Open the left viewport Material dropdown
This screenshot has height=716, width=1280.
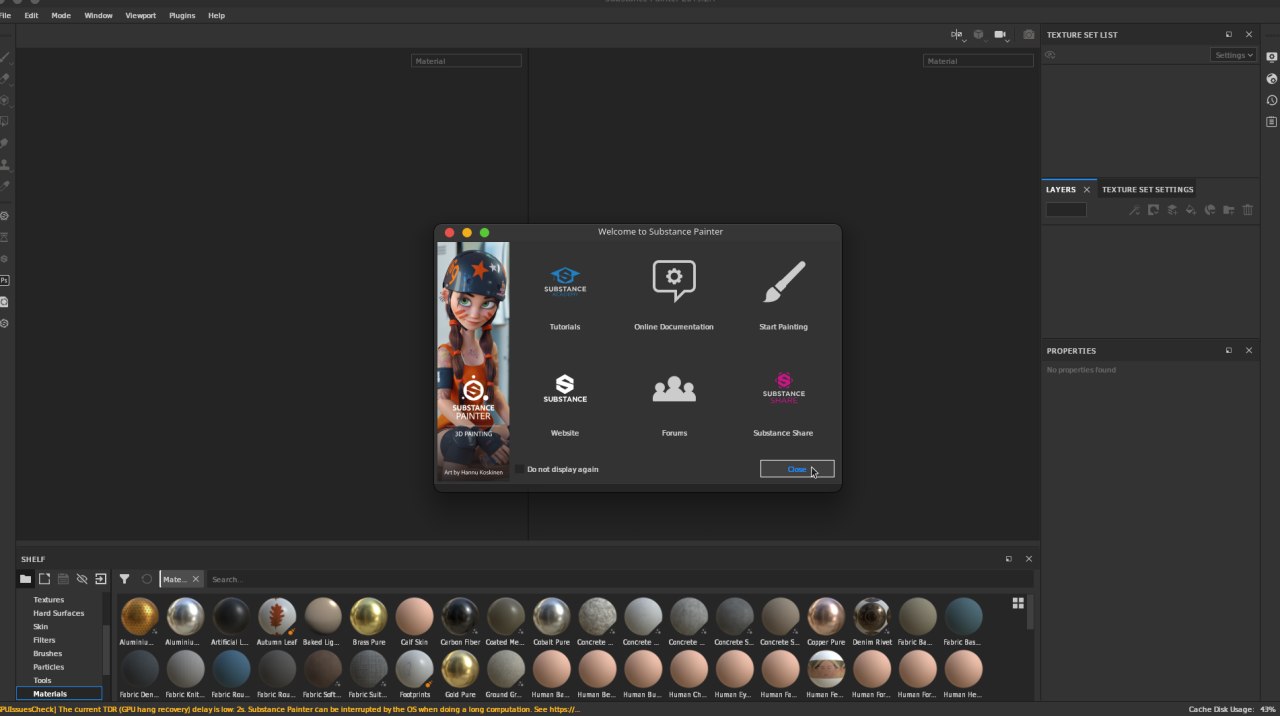[466, 61]
